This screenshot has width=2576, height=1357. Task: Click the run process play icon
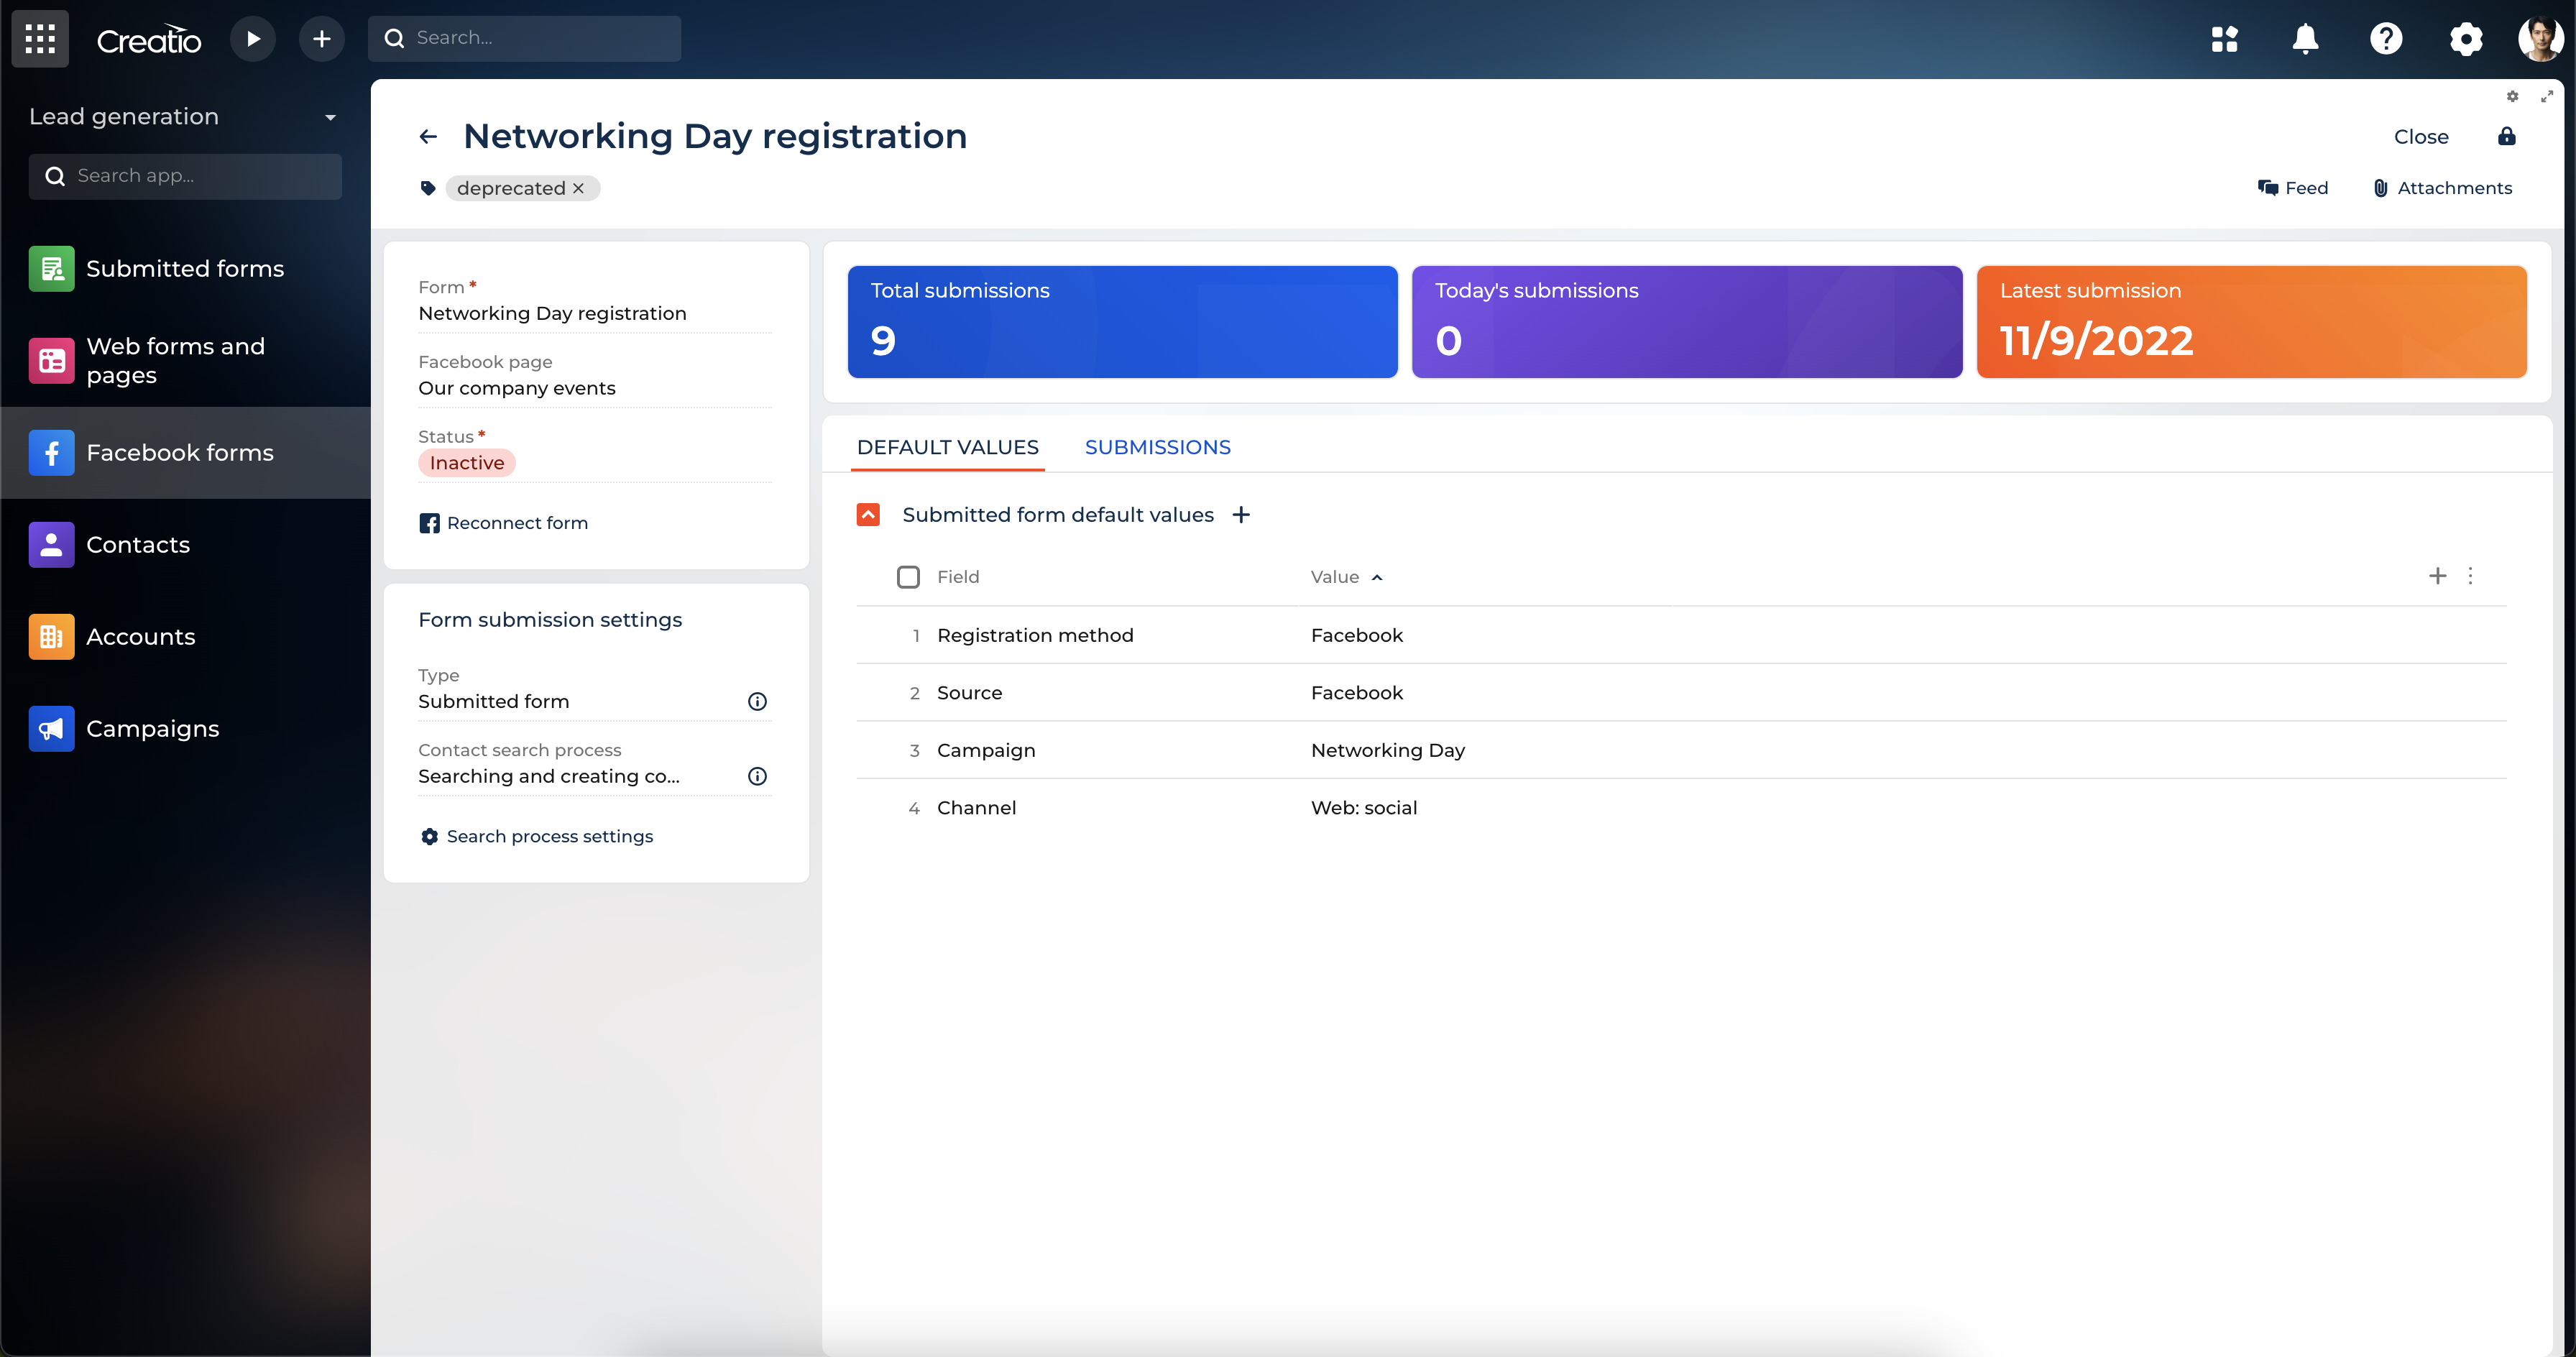click(x=253, y=39)
